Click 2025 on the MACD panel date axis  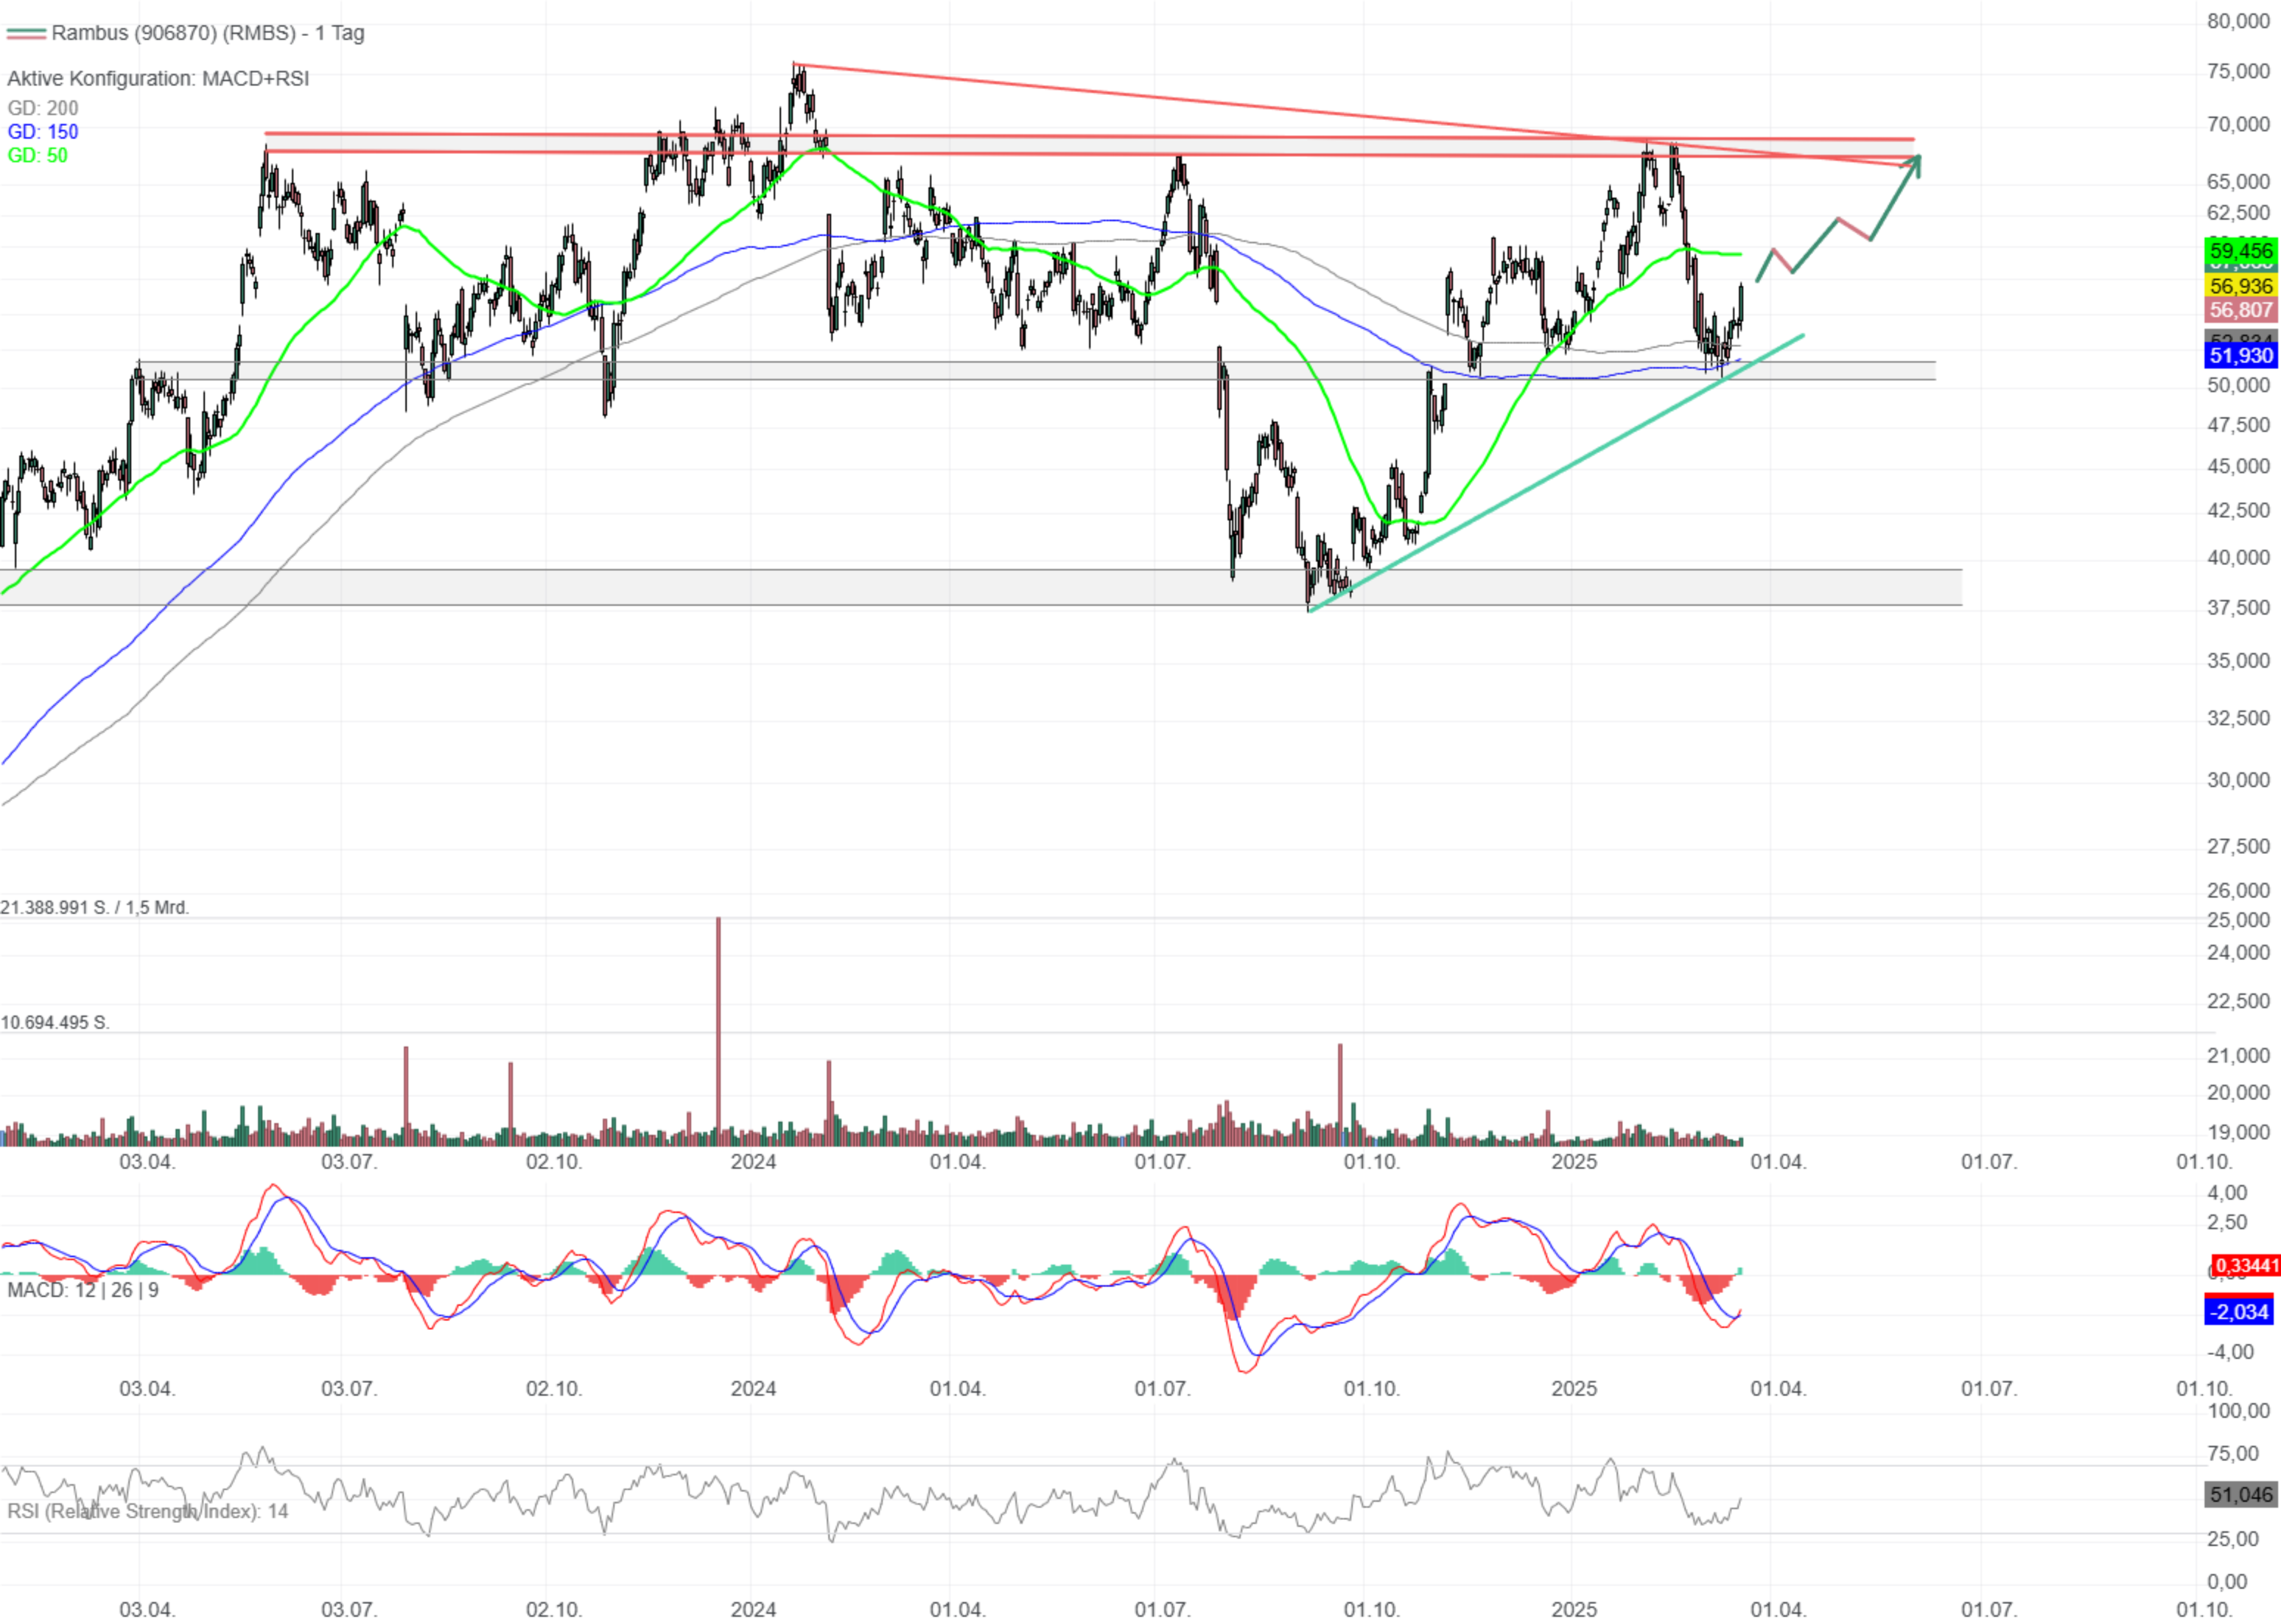[x=1574, y=1390]
